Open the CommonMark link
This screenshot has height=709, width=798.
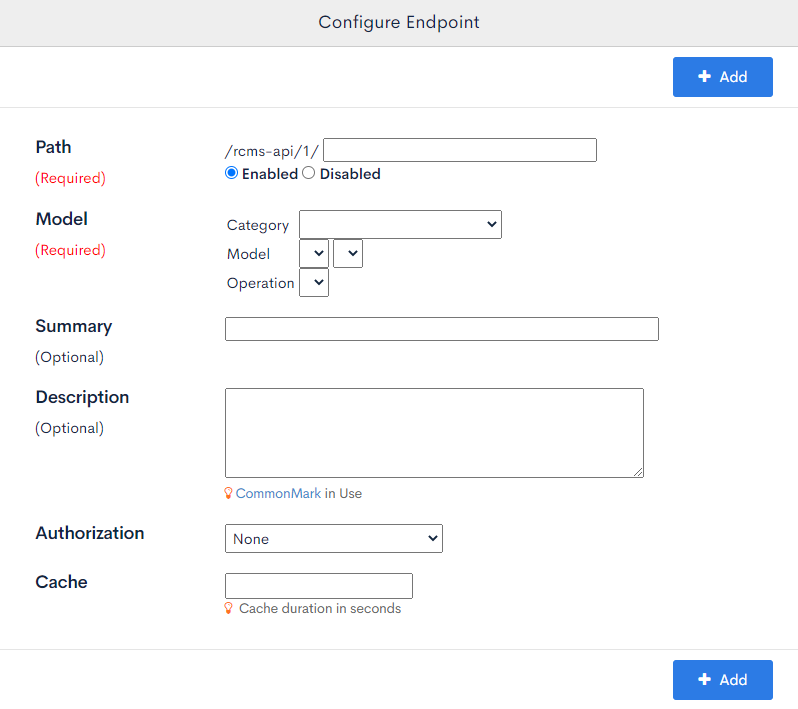pyautogui.click(x=278, y=493)
